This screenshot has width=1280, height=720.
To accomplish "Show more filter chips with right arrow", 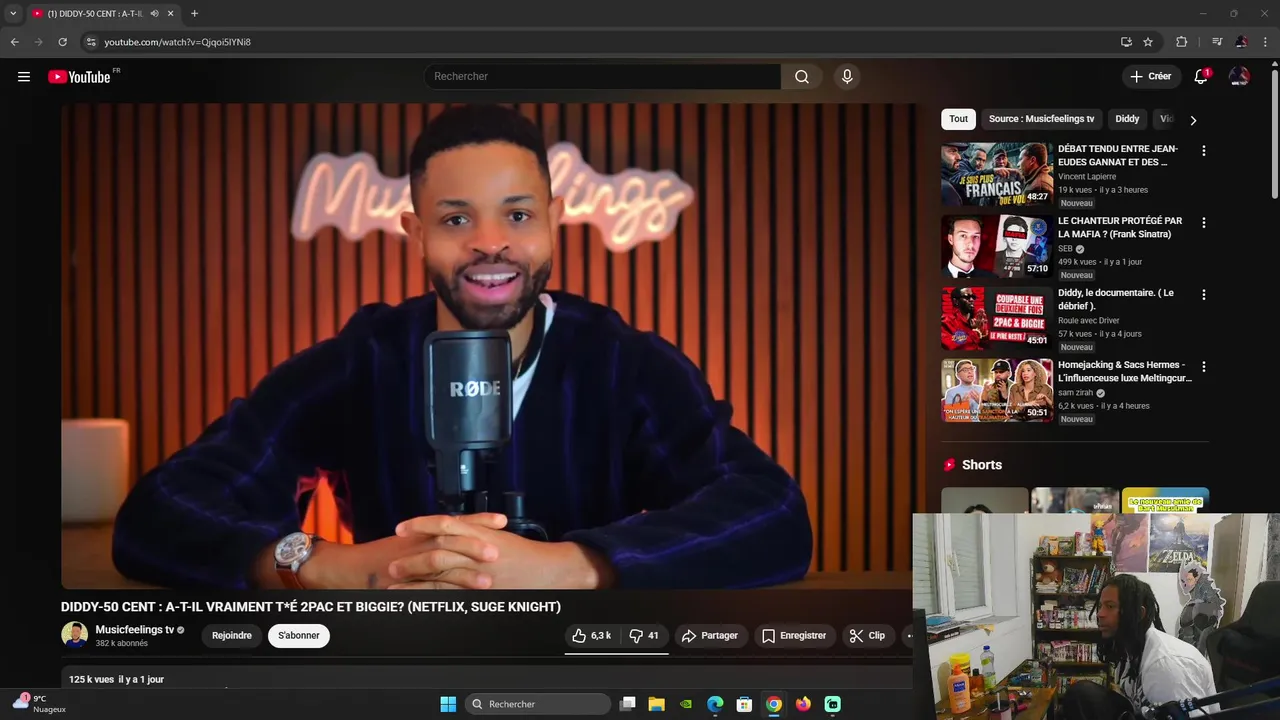I will click(1192, 119).
